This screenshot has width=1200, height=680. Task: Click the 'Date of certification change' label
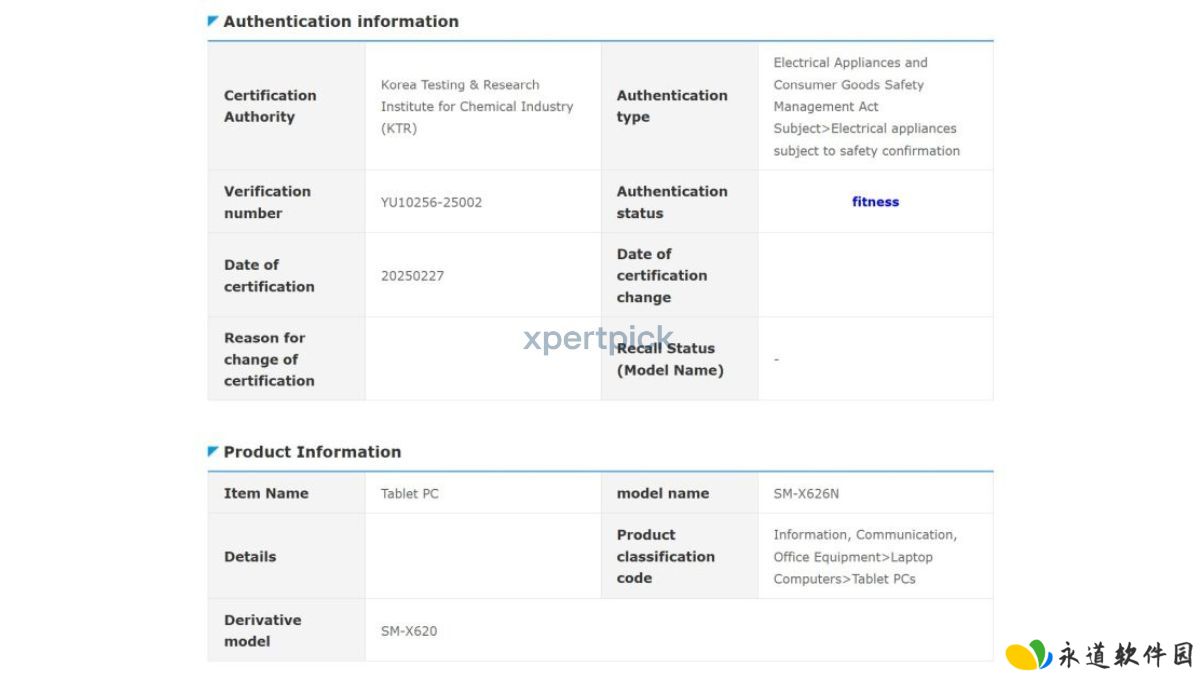[x=662, y=275]
